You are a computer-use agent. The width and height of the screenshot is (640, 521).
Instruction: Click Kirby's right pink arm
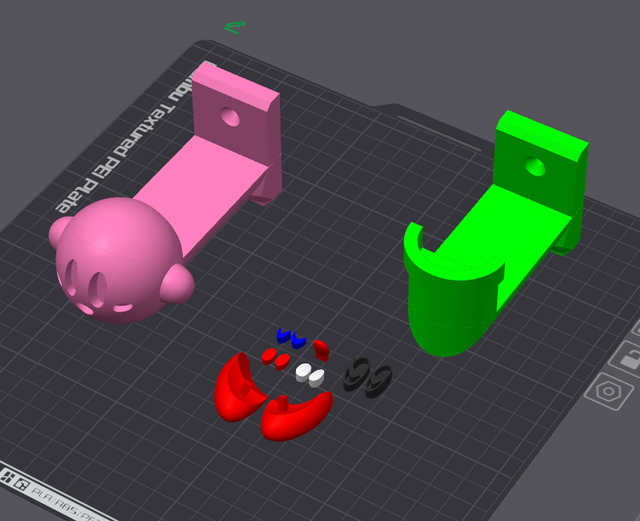click(x=179, y=286)
